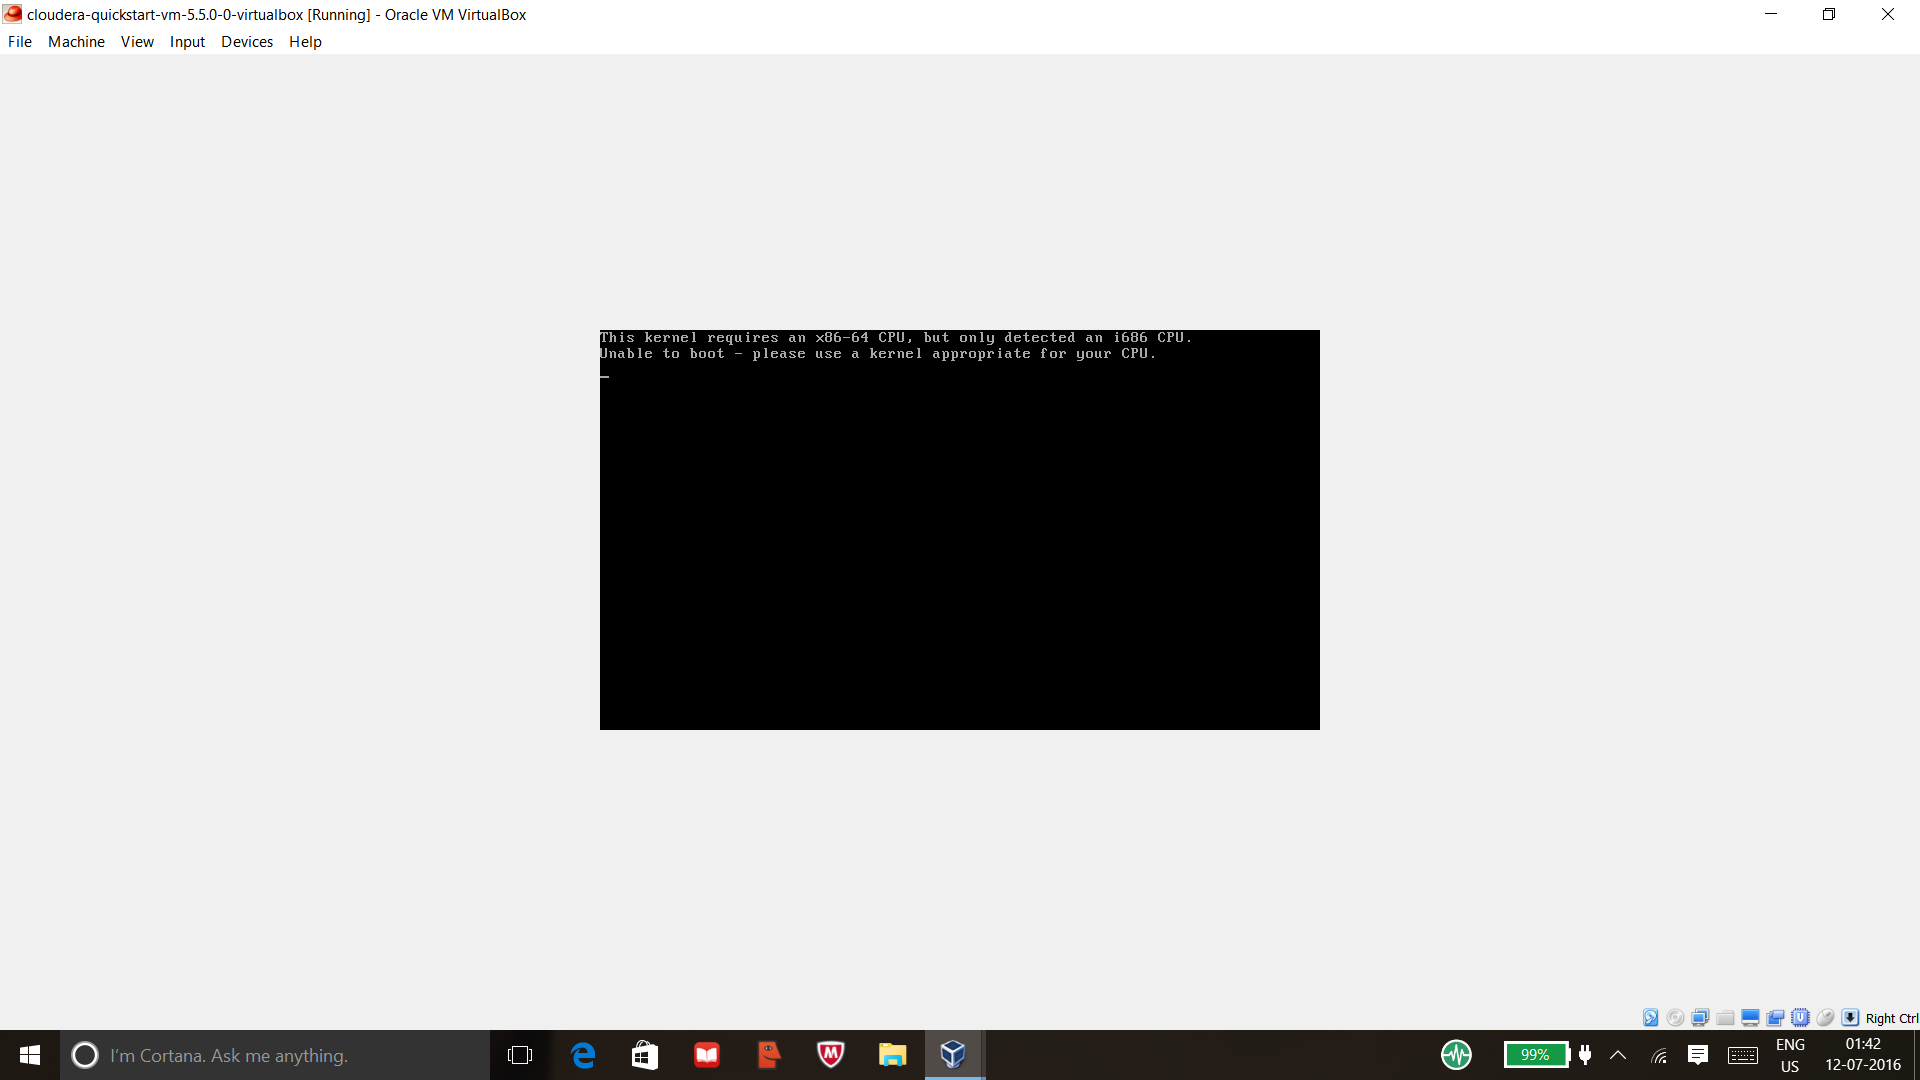
Task: Expand hidden icons with the system tray chevron
Action: [x=1618, y=1055]
